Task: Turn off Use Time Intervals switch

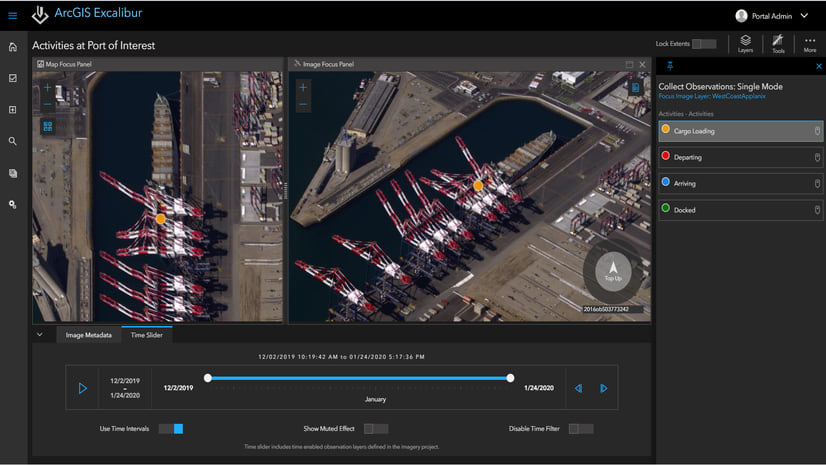Action: 171,429
